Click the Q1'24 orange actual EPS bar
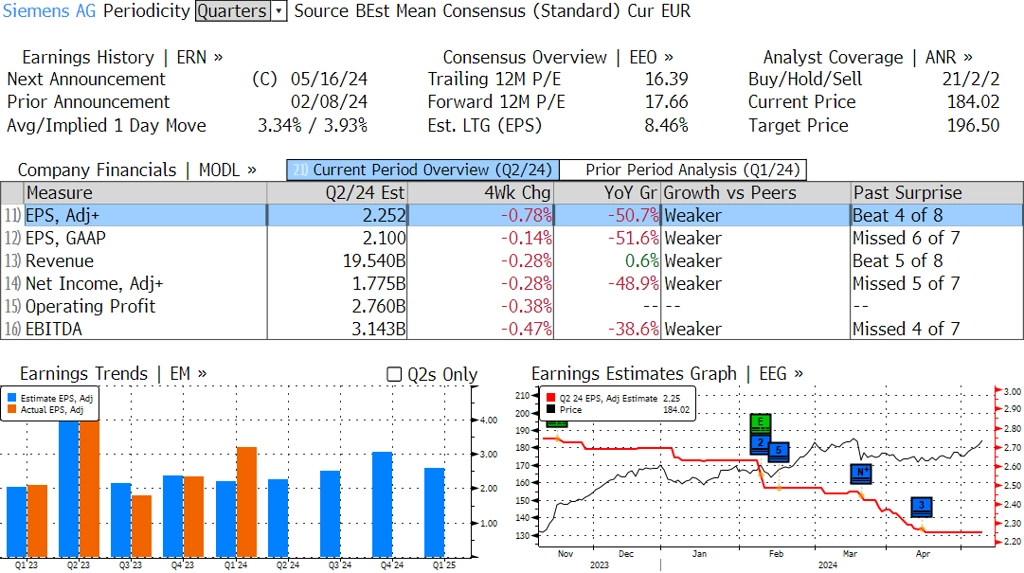1024x573 pixels. coord(246,502)
